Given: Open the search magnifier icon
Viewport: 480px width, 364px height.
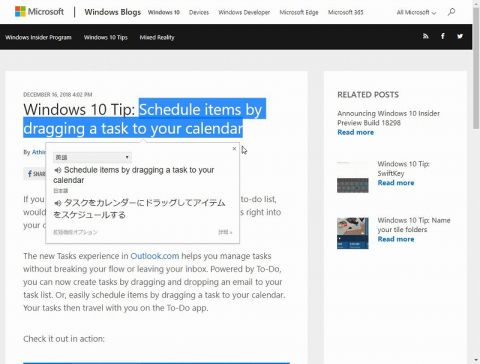Looking at the screenshot, I should point(451,12).
